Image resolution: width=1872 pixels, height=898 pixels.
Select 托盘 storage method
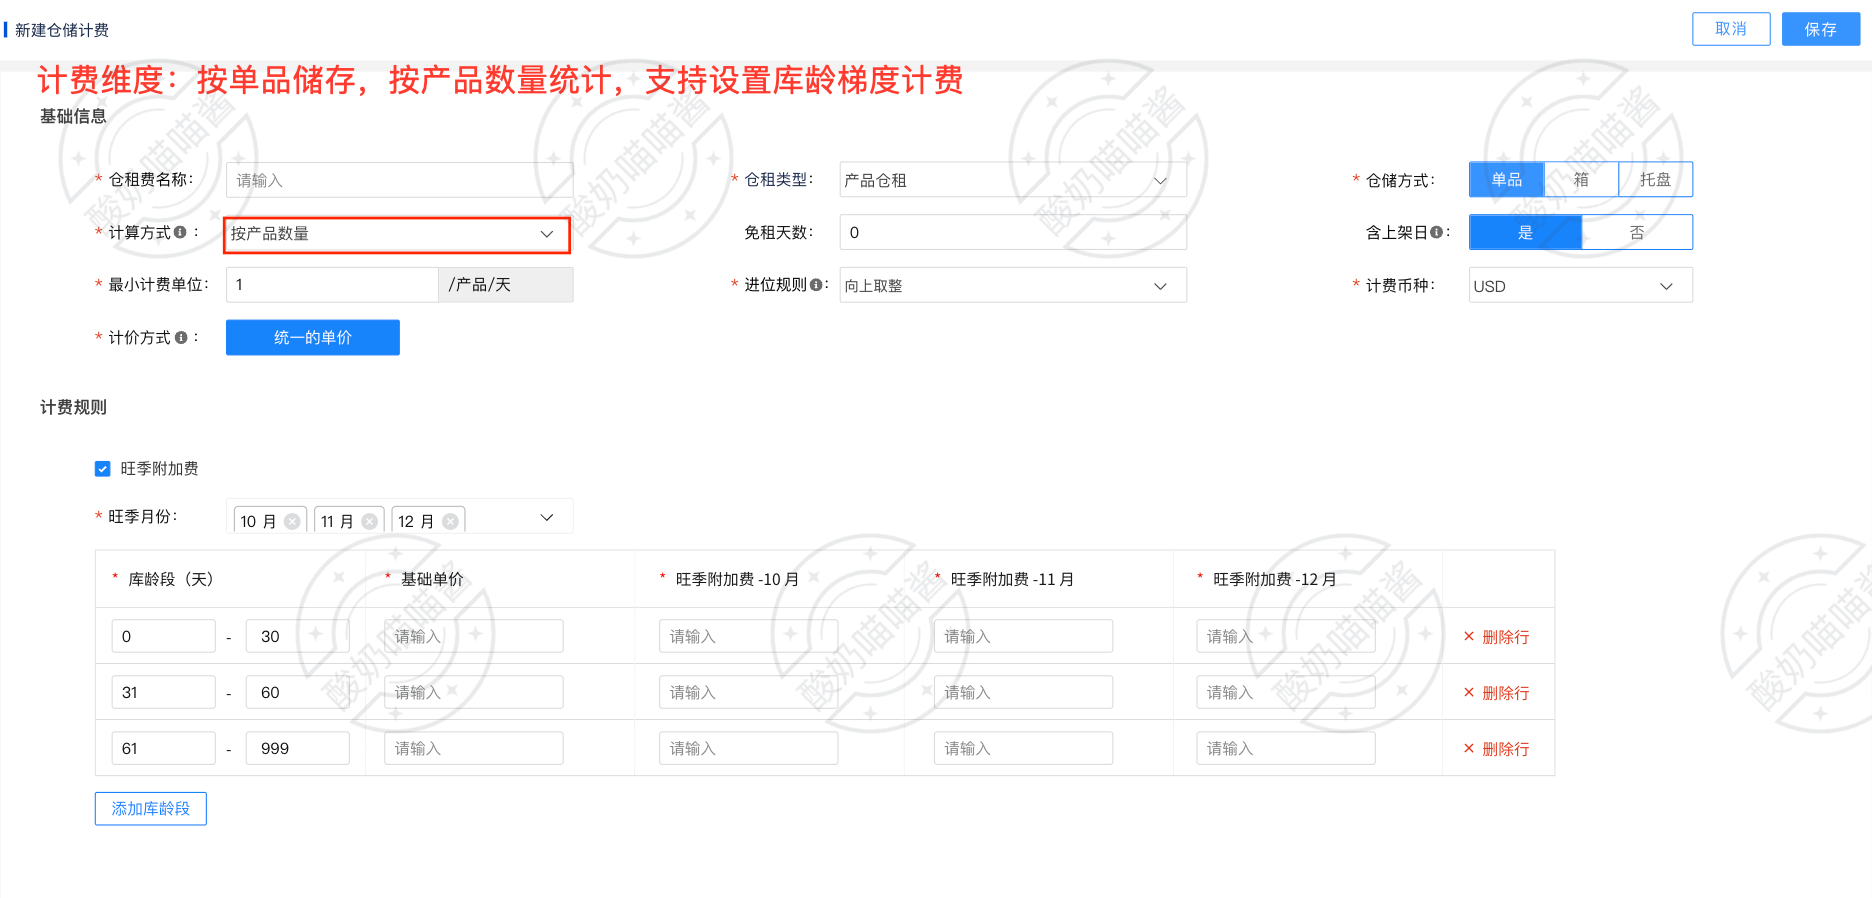1655,179
